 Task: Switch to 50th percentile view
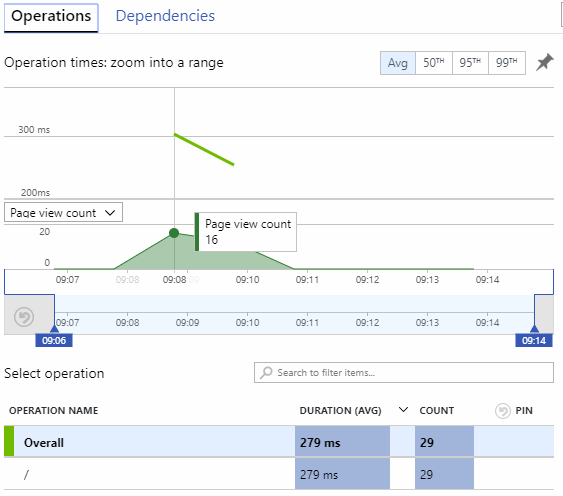[x=434, y=63]
